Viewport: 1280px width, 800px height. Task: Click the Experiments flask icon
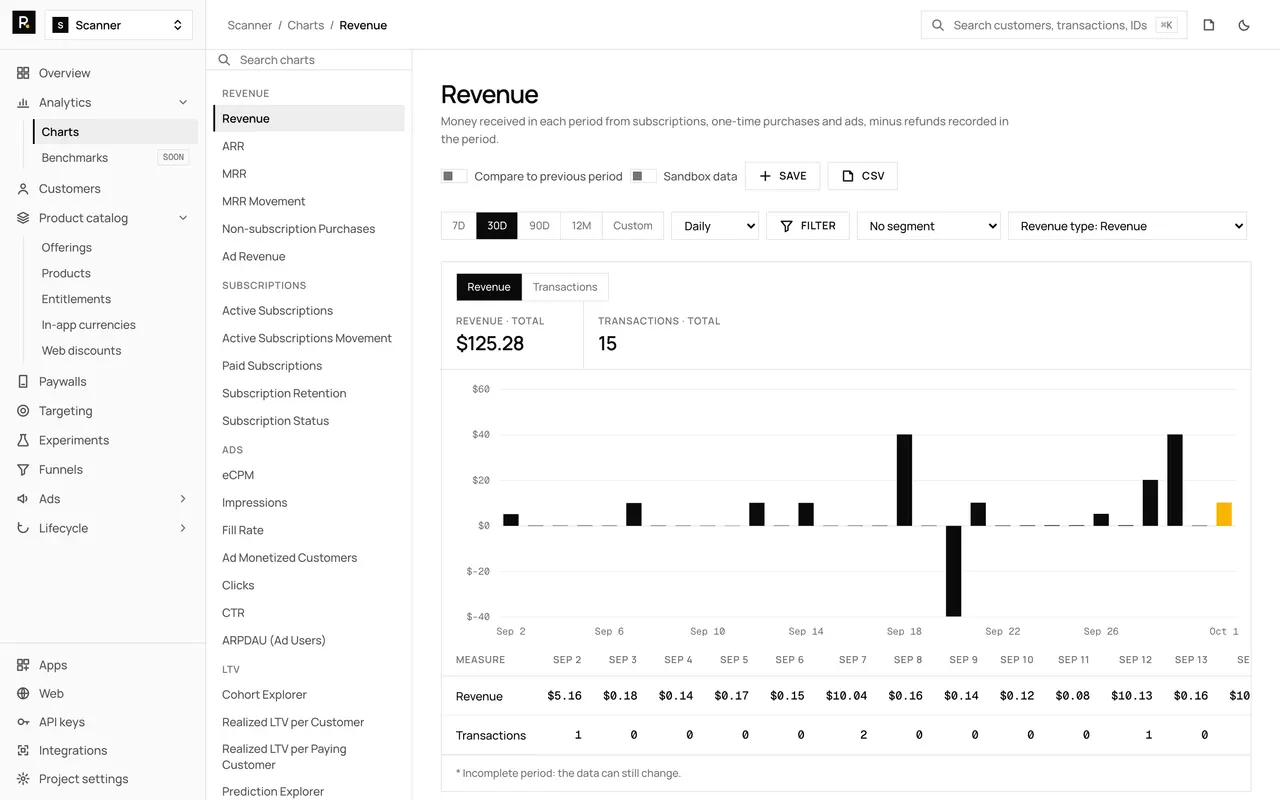(x=23, y=440)
